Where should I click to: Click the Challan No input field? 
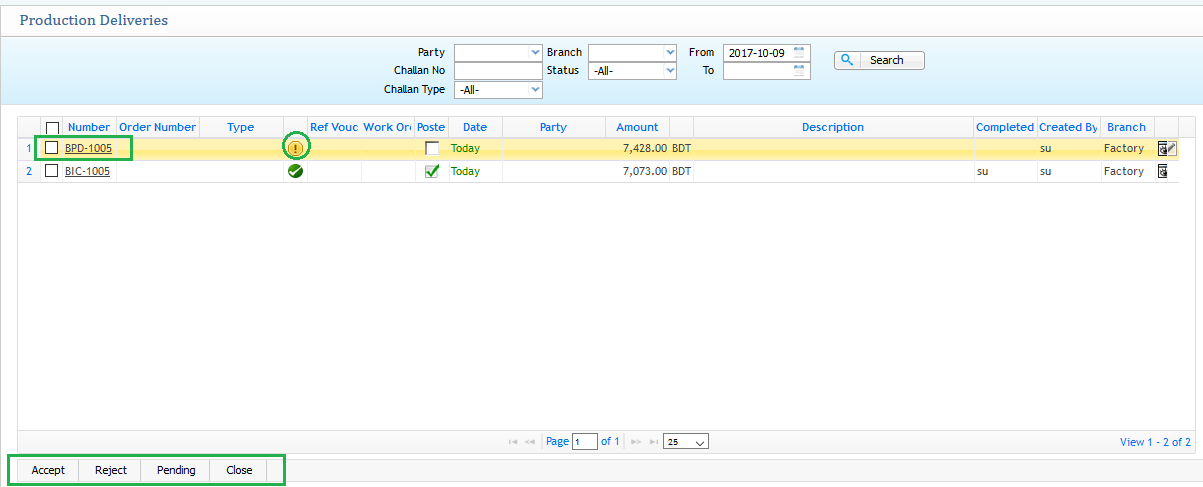pyautogui.click(x=498, y=71)
